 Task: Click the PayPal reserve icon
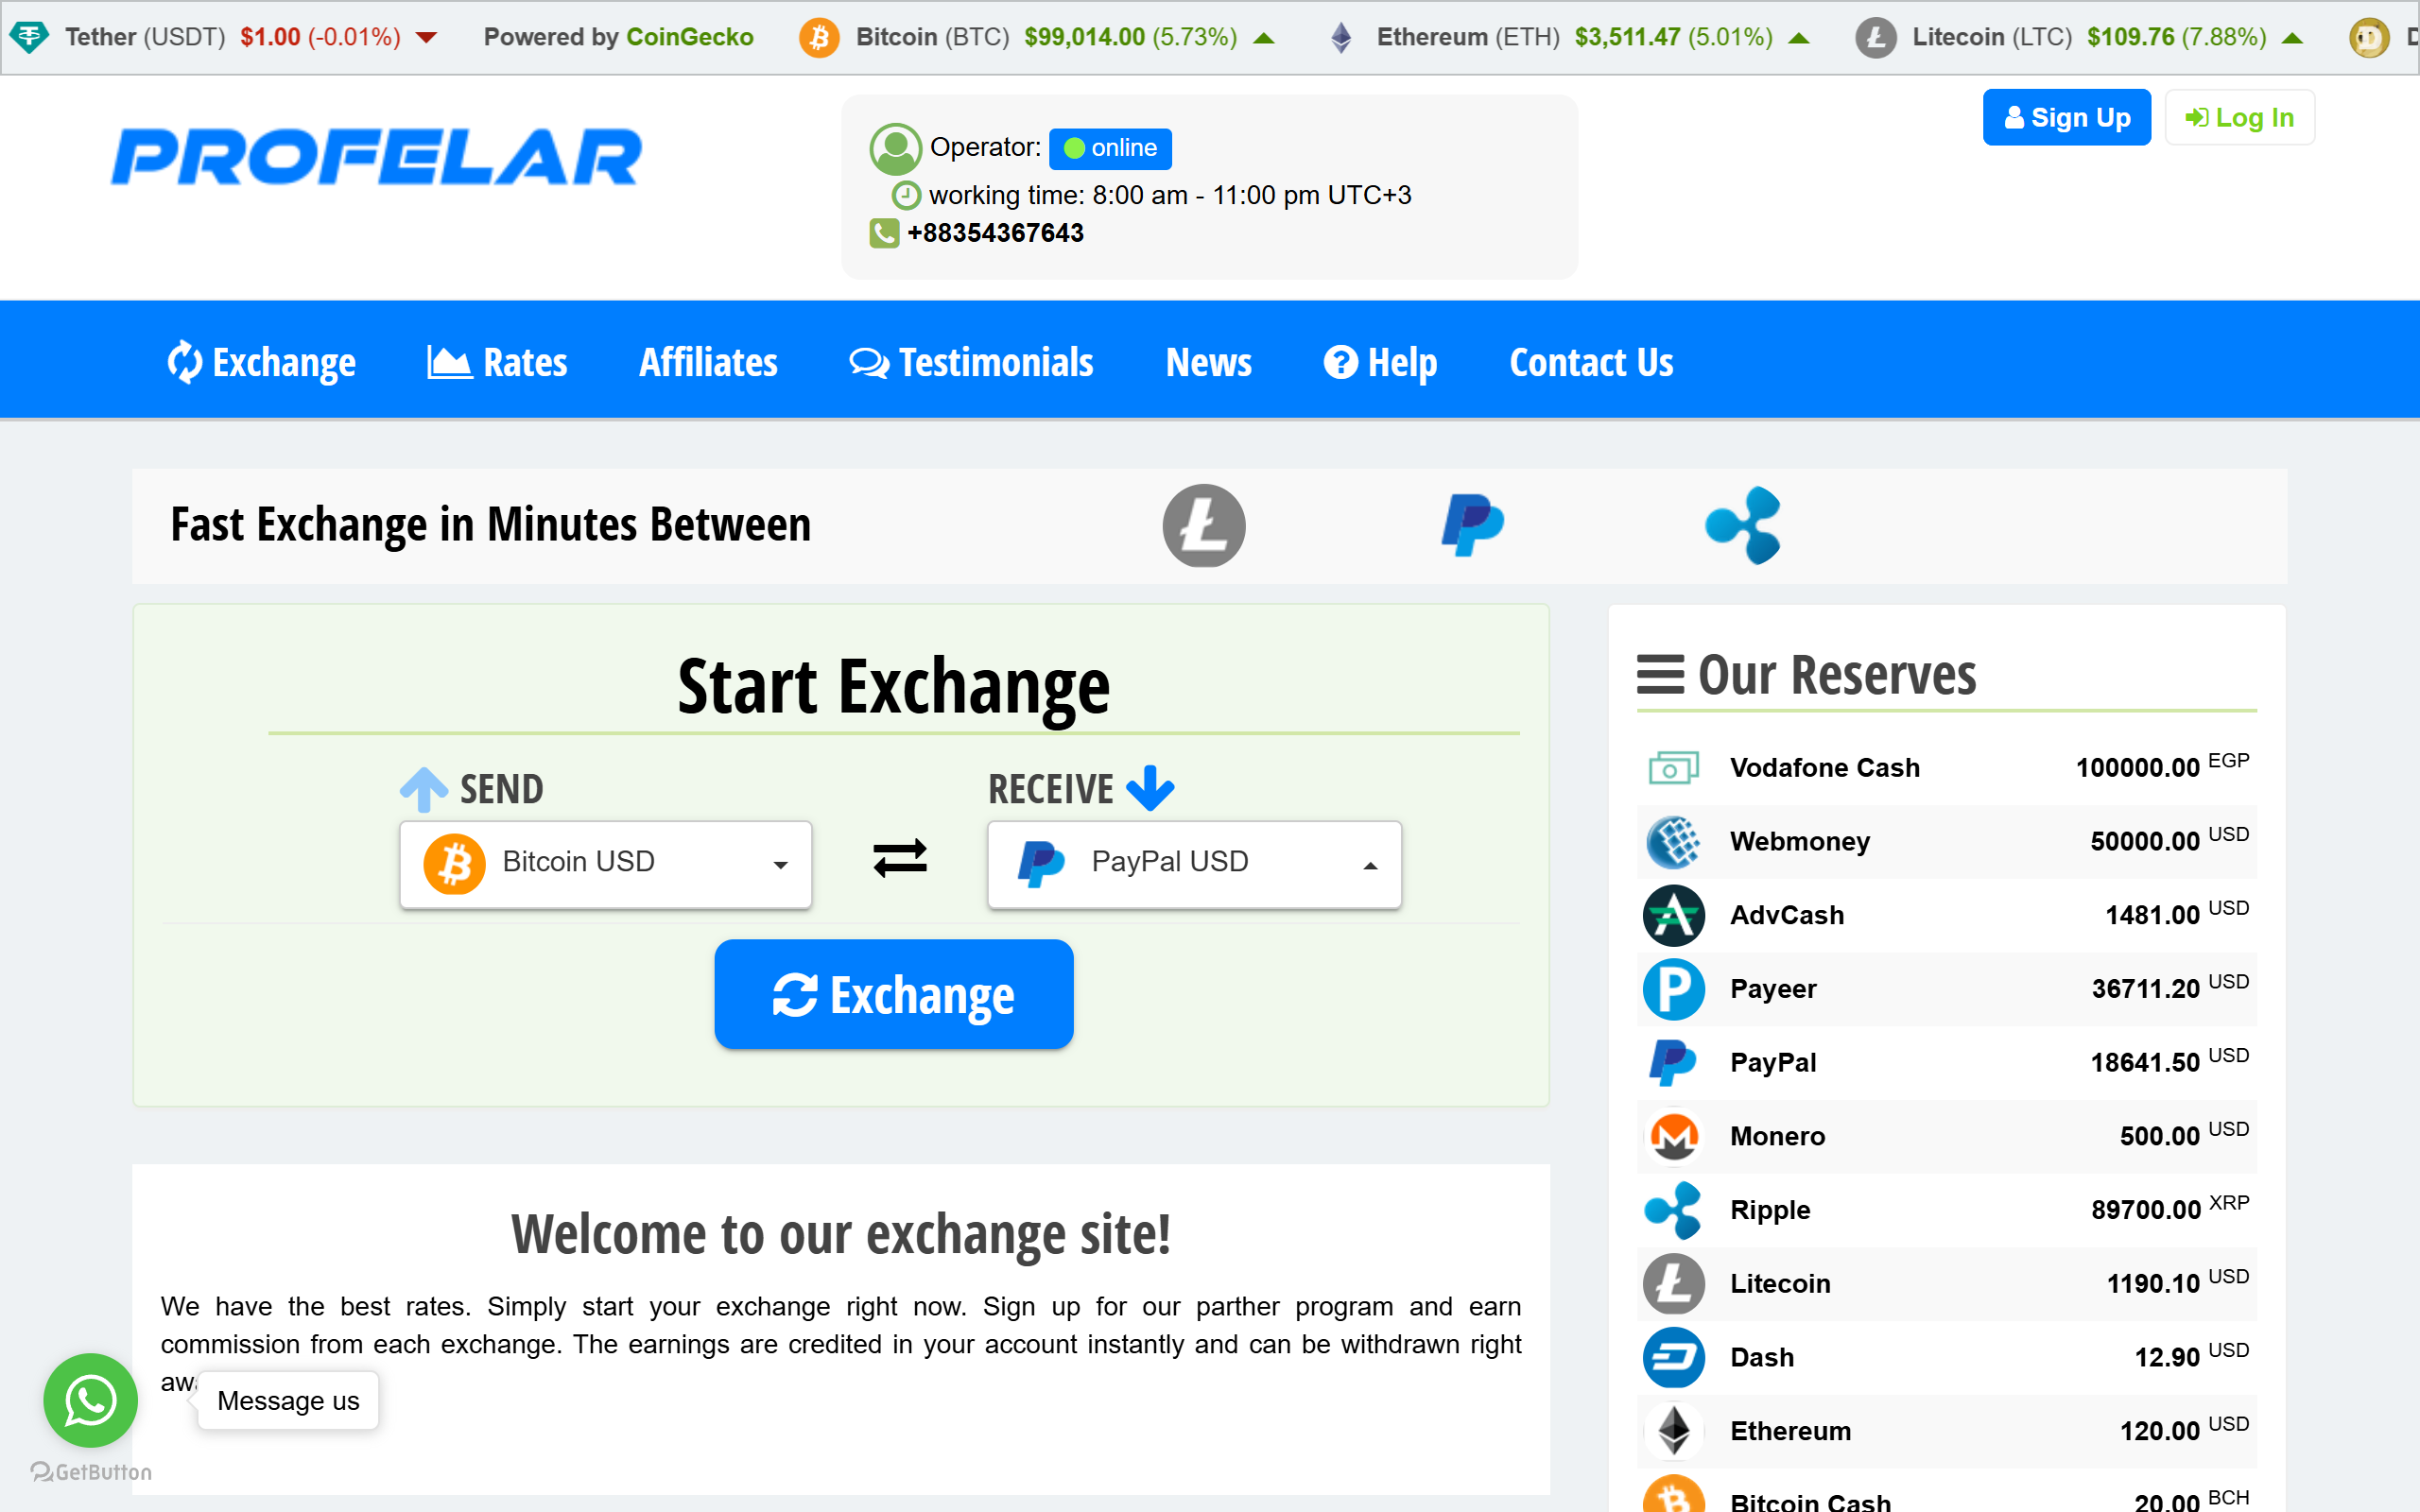pos(1674,1063)
